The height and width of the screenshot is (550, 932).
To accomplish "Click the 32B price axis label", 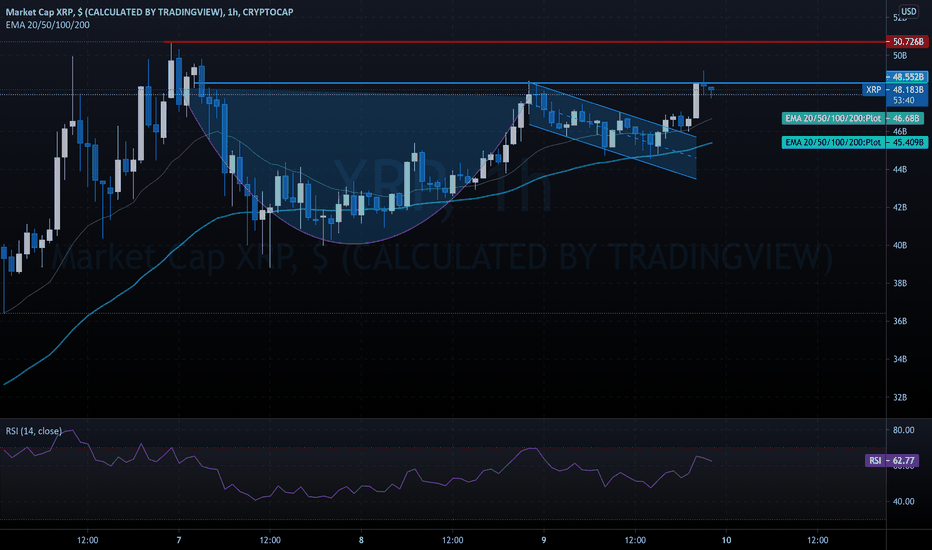I will click(x=900, y=397).
